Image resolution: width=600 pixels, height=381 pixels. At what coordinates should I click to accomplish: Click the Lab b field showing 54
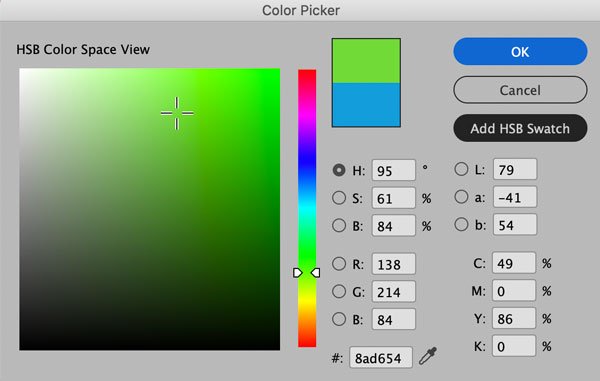click(515, 225)
